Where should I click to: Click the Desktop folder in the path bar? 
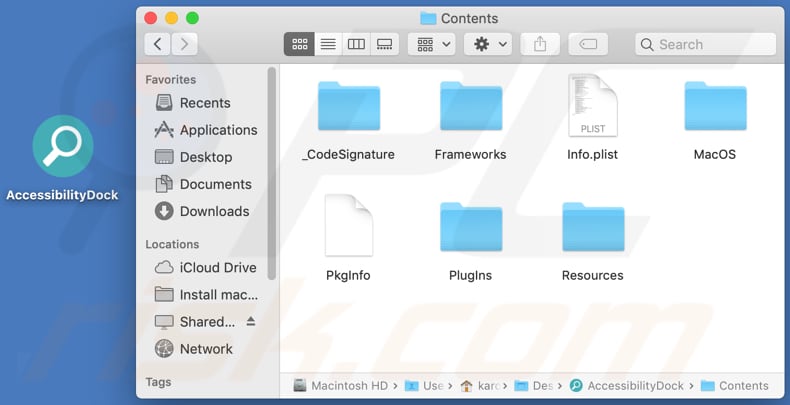(x=534, y=386)
